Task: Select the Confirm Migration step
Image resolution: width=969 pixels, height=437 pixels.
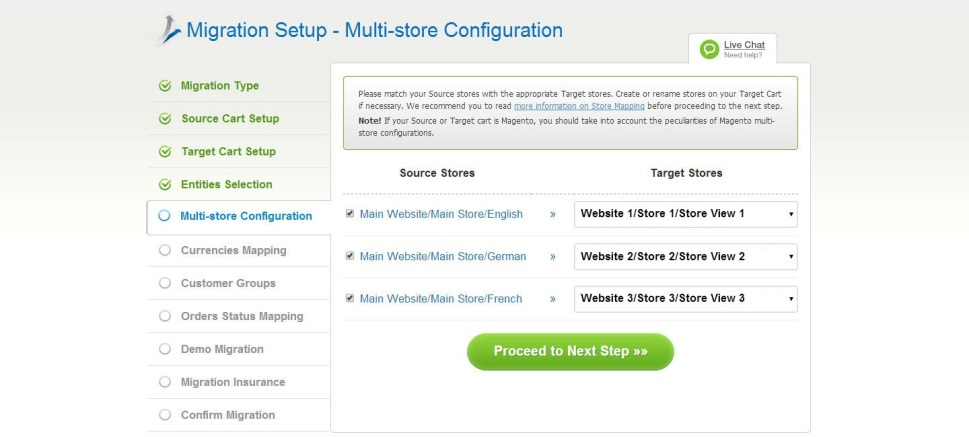Action: [x=227, y=415]
